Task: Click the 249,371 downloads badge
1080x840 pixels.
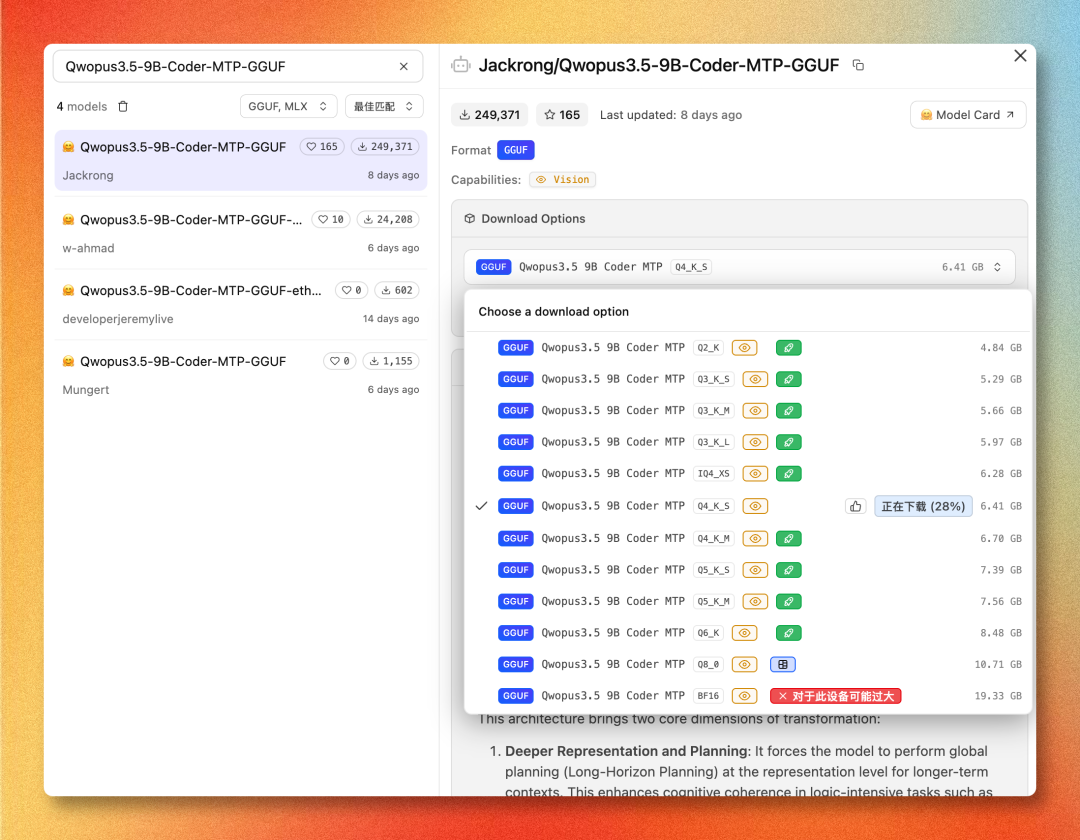Action: point(489,115)
